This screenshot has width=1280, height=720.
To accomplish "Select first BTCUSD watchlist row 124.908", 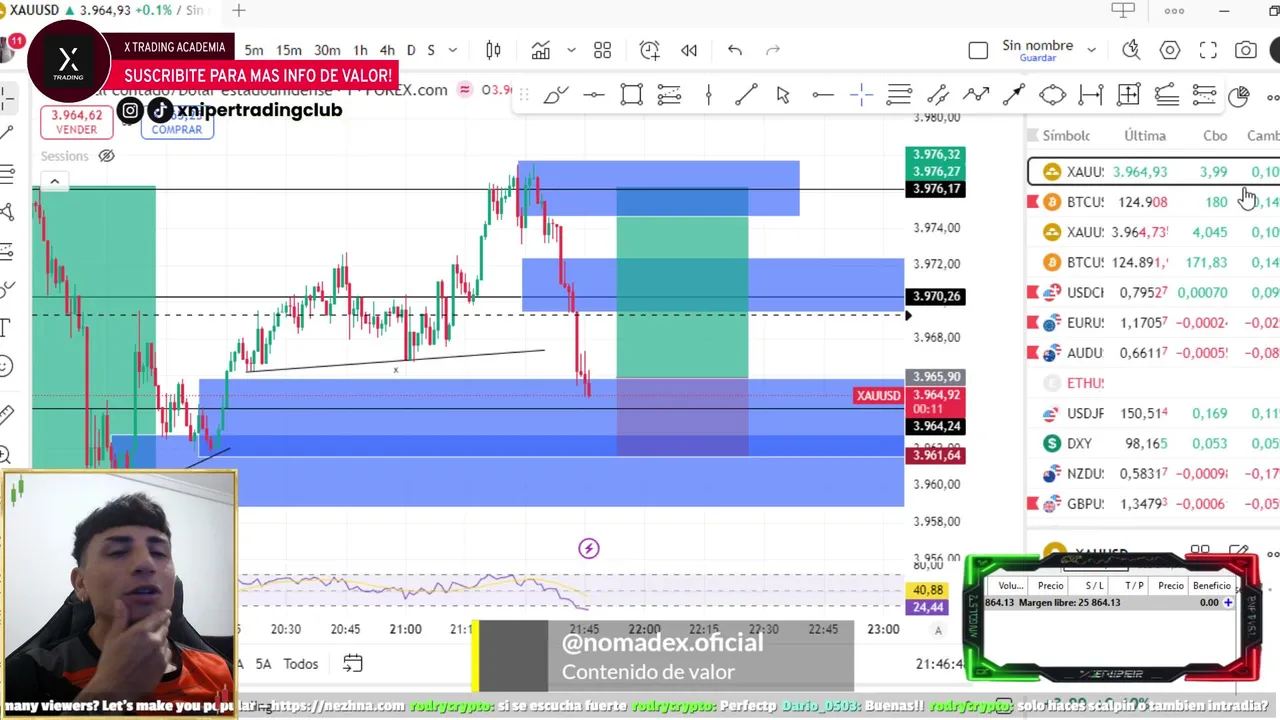I will [1153, 202].
